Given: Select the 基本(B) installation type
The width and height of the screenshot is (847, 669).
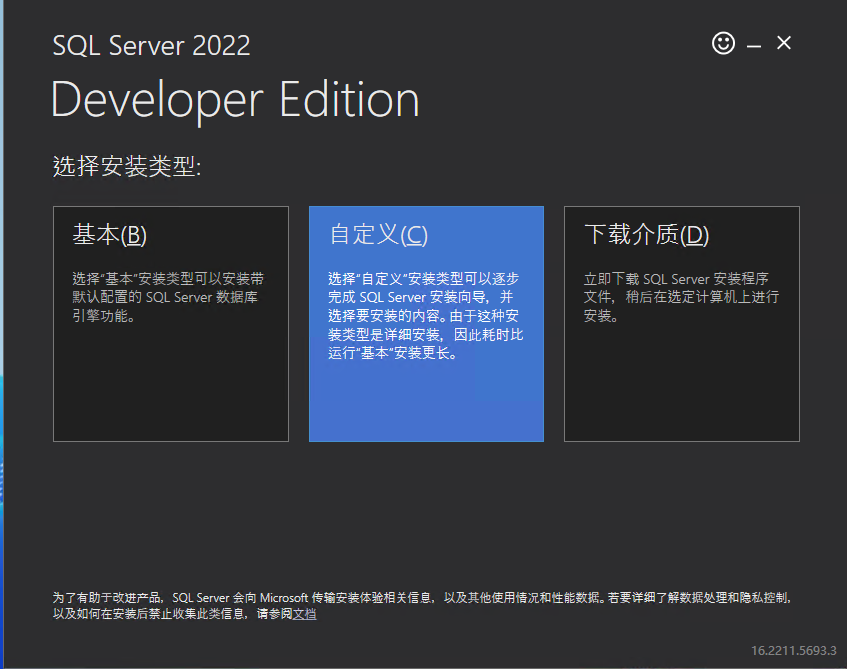Looking at the screenshot, I should pyautogui.click(x=171, y=324).
